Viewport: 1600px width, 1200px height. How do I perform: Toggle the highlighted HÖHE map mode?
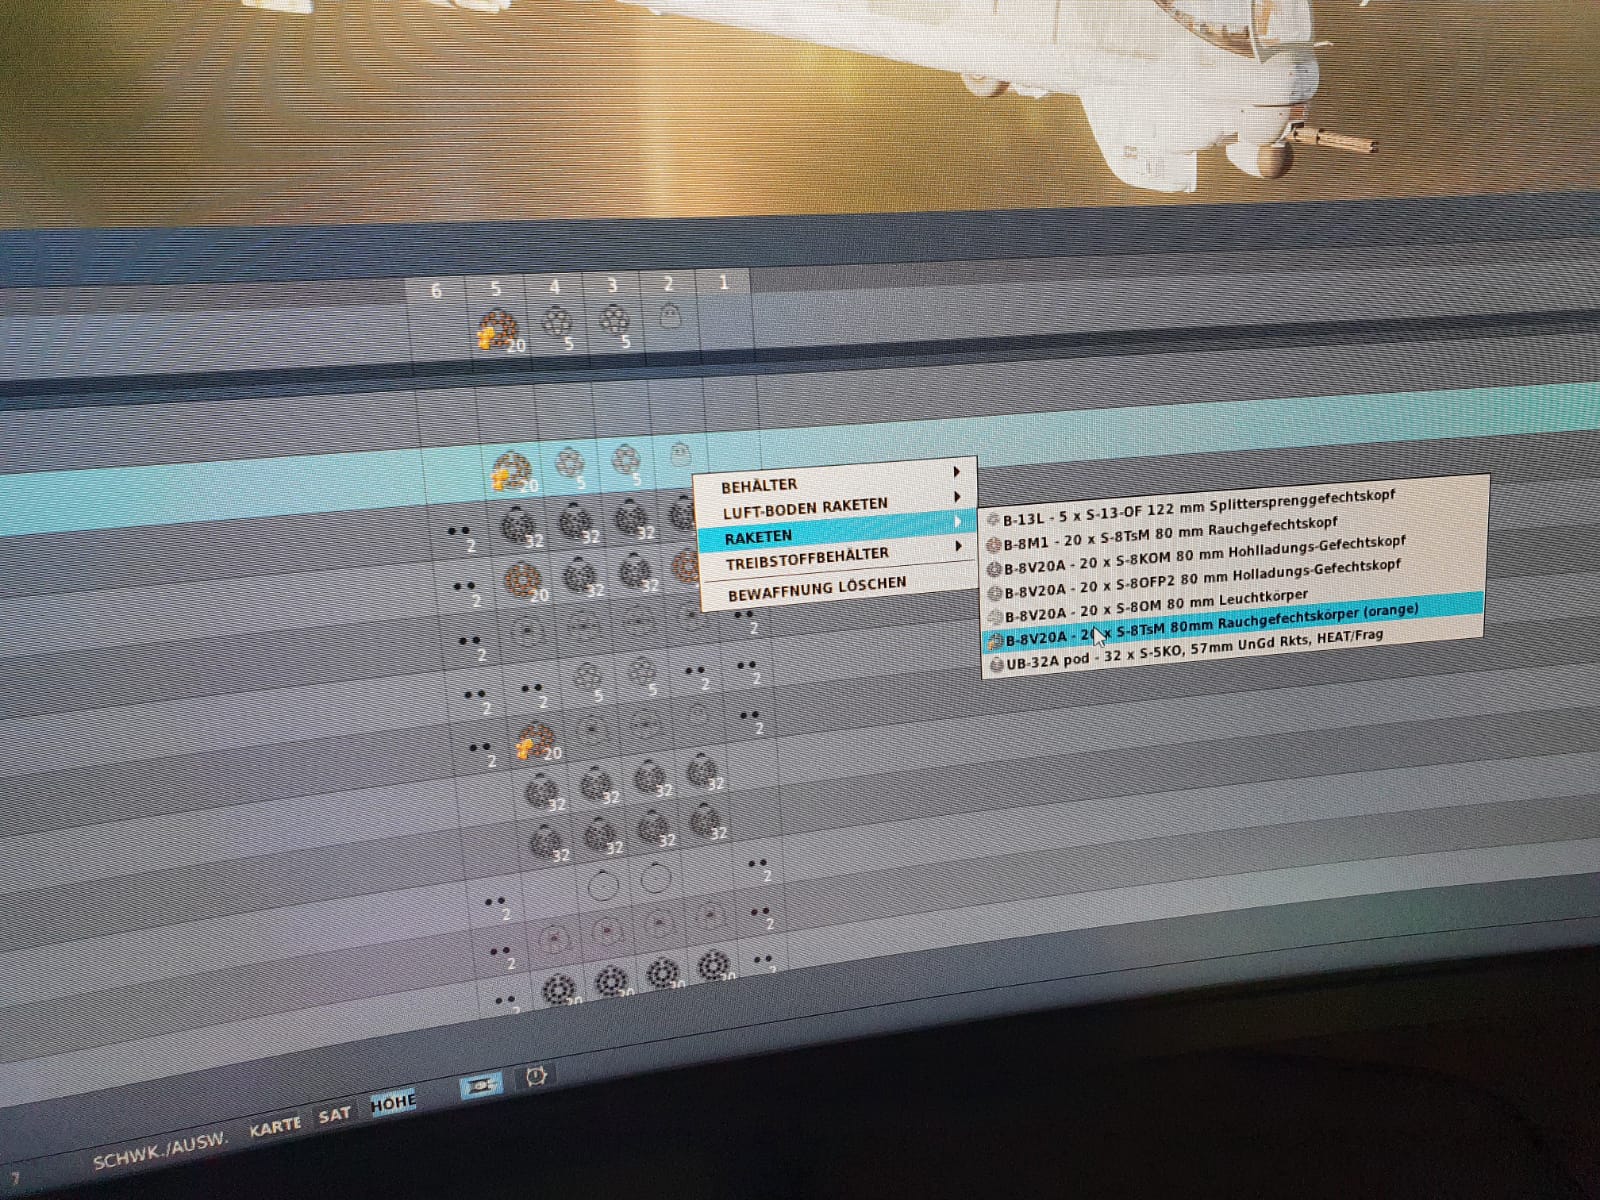click(393, 1103)
